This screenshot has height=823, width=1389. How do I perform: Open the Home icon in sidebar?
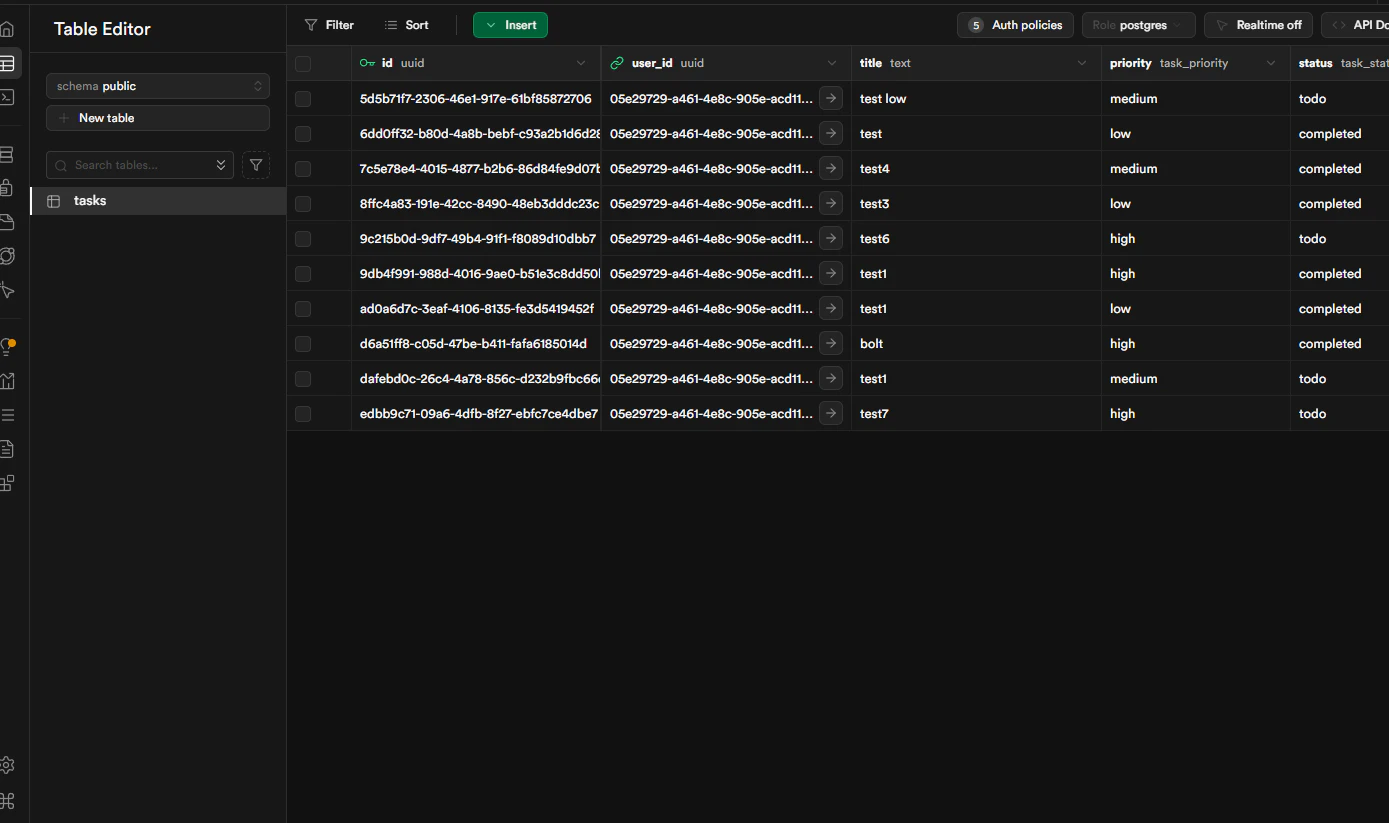(7, 29)
